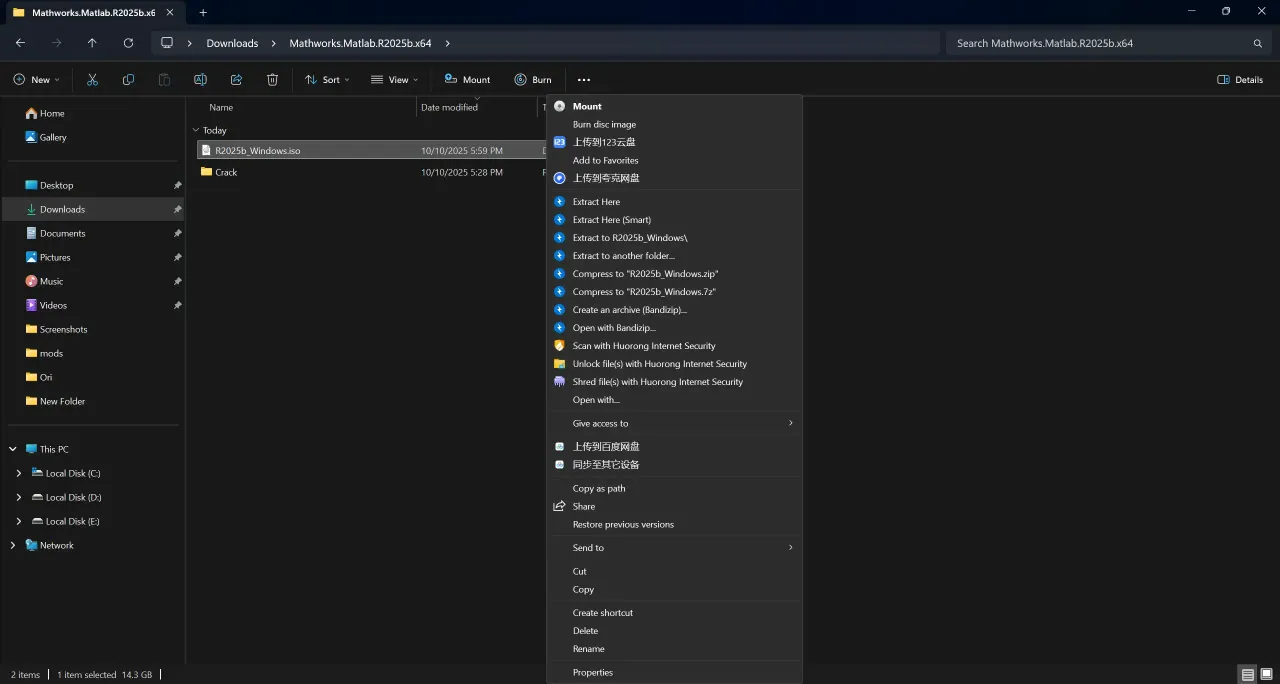Click the Cut scissors icon in toolbar

[x=92, y=80]
